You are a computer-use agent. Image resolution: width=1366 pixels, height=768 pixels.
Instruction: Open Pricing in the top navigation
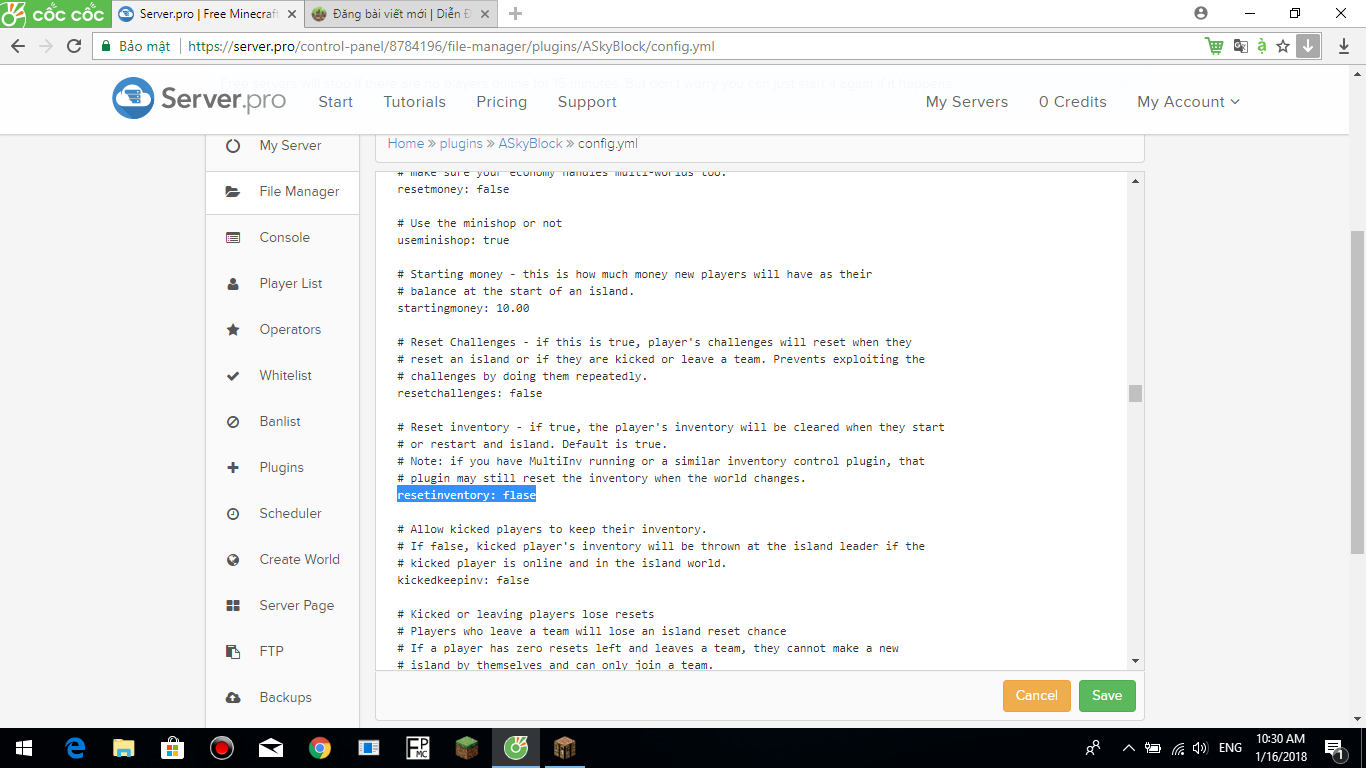[502, 102]
